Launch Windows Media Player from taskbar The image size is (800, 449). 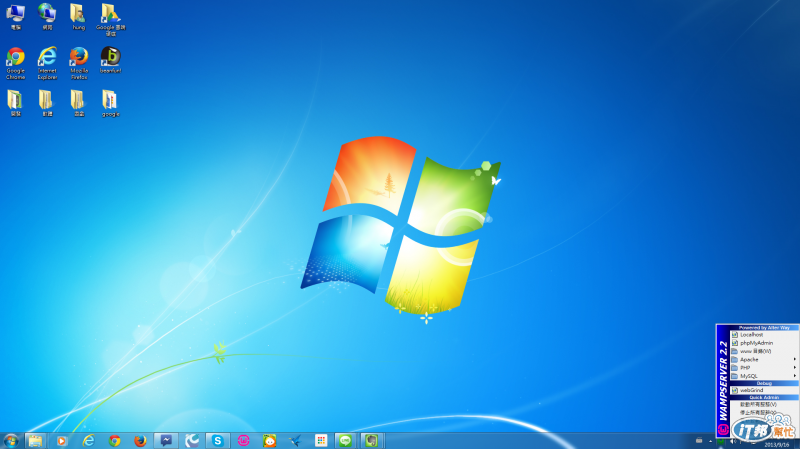pyautogui.click(x=61, y=441)
